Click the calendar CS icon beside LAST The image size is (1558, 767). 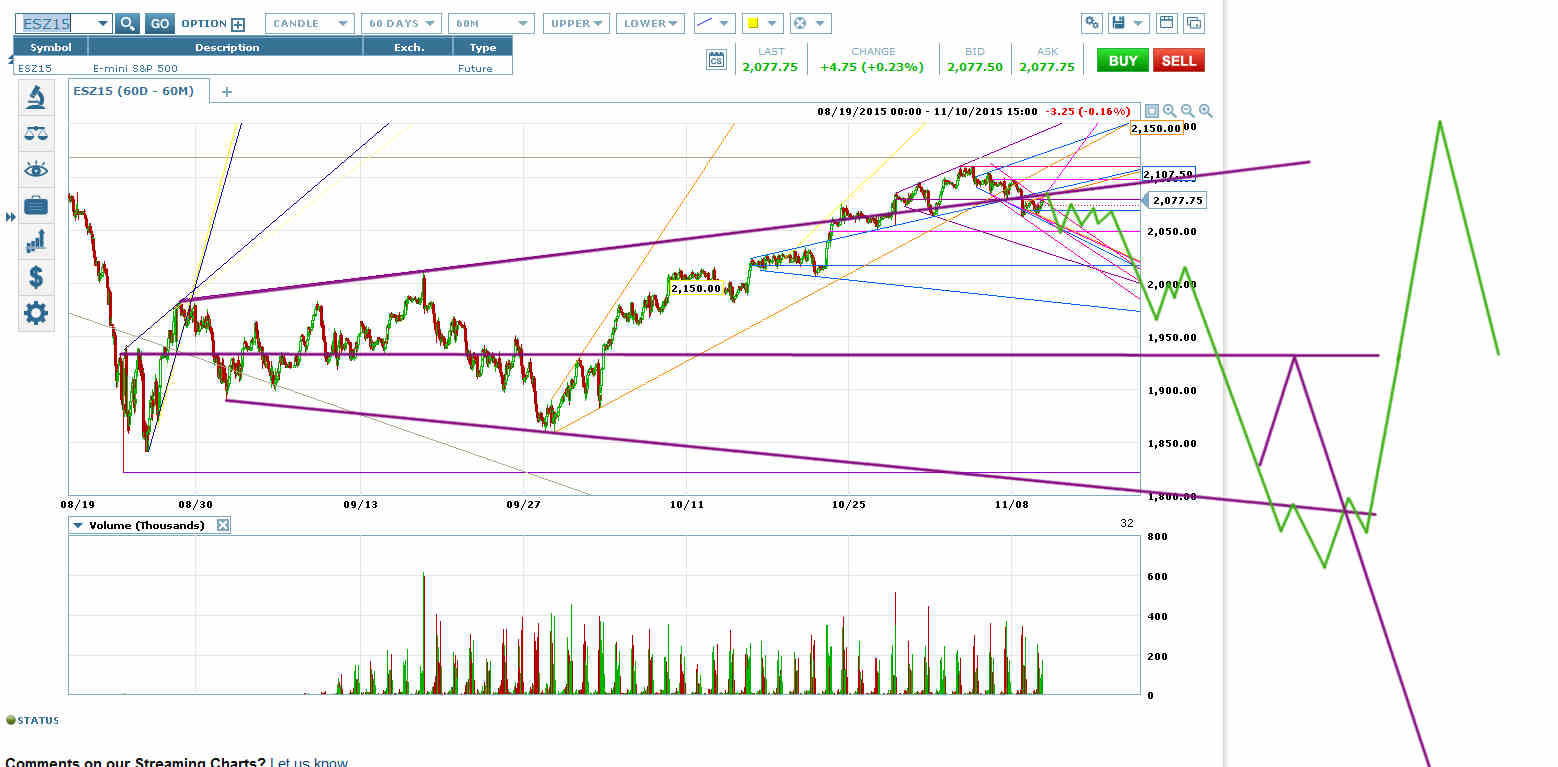click(716, 60)
